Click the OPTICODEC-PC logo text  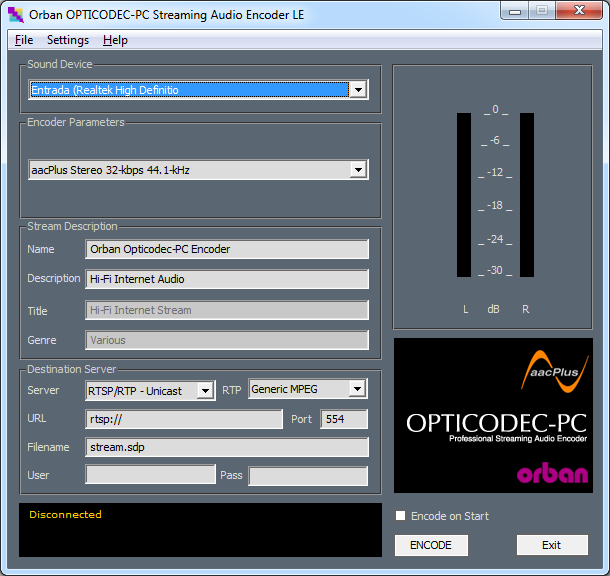pyautogui.click(x=496, y=423)
